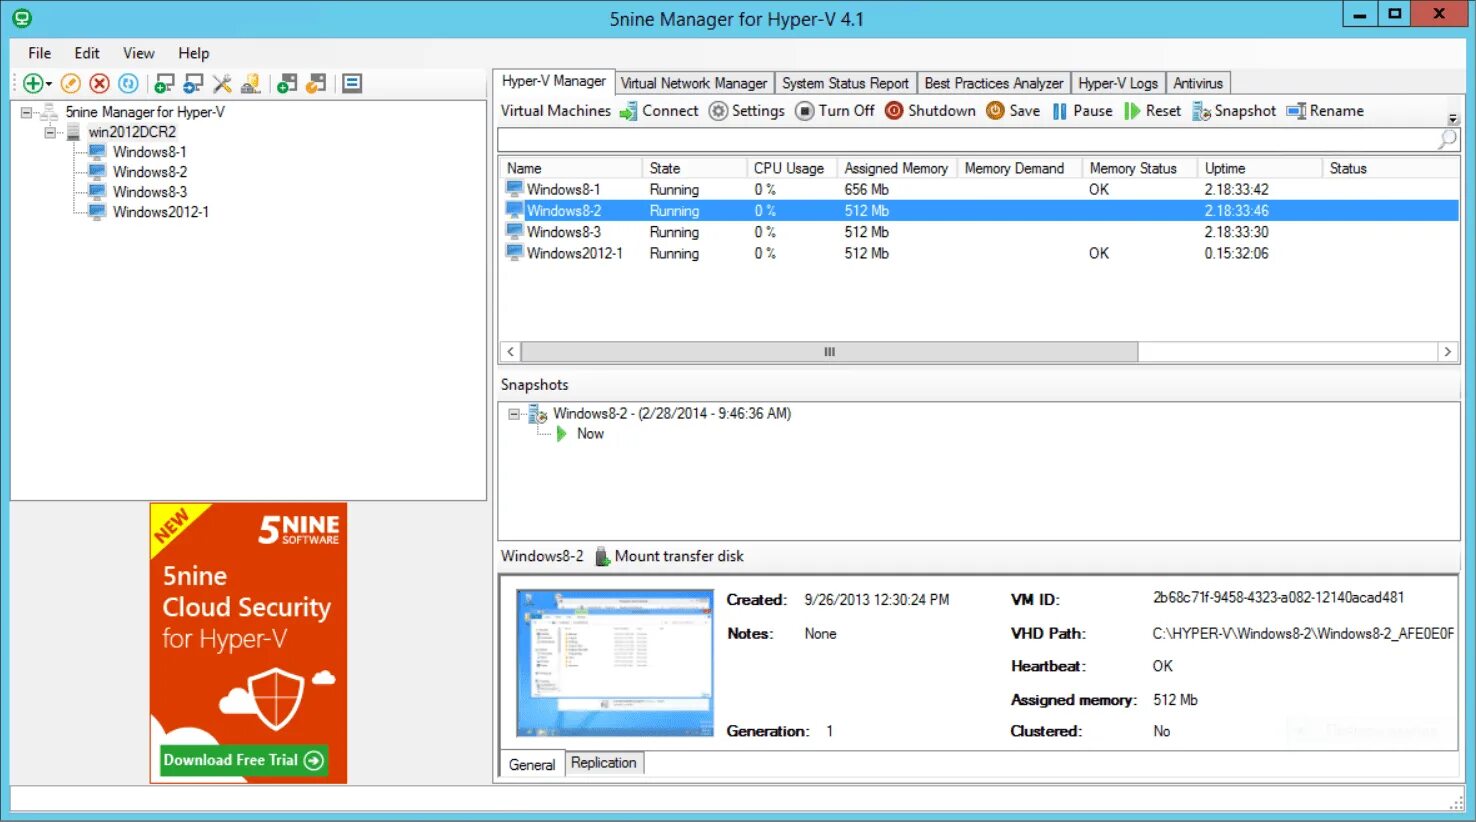Open the Help menu
Image resolution: width=1476 pixels, height=822 pixels.
194,53
